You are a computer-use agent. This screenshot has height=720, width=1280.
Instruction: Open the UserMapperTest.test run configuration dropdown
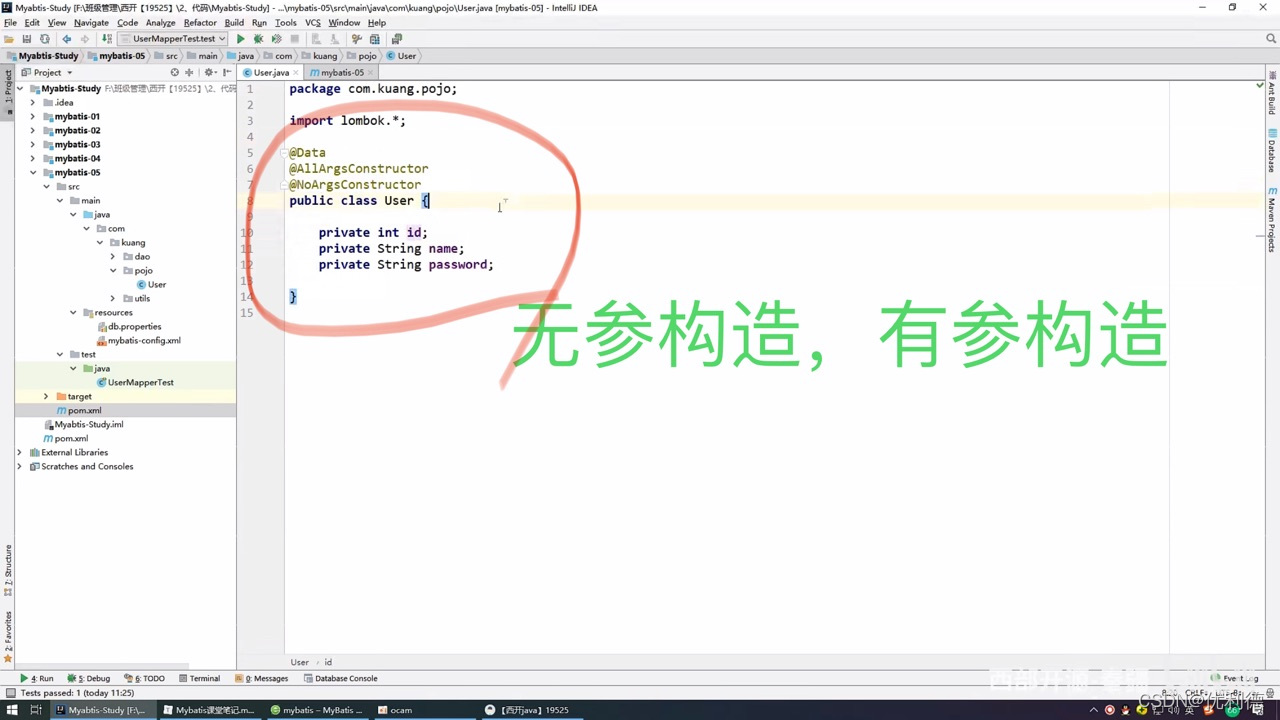(173, 39)
